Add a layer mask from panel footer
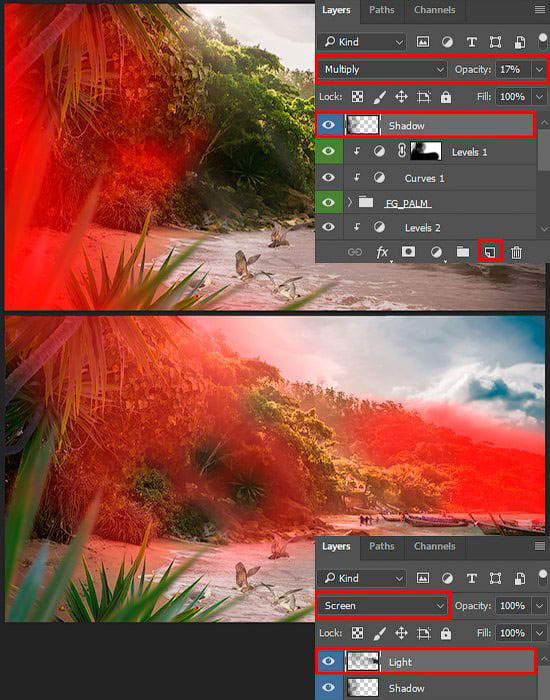Image resolution: width=550 pixels, height=700 pixels. [408, 252]
